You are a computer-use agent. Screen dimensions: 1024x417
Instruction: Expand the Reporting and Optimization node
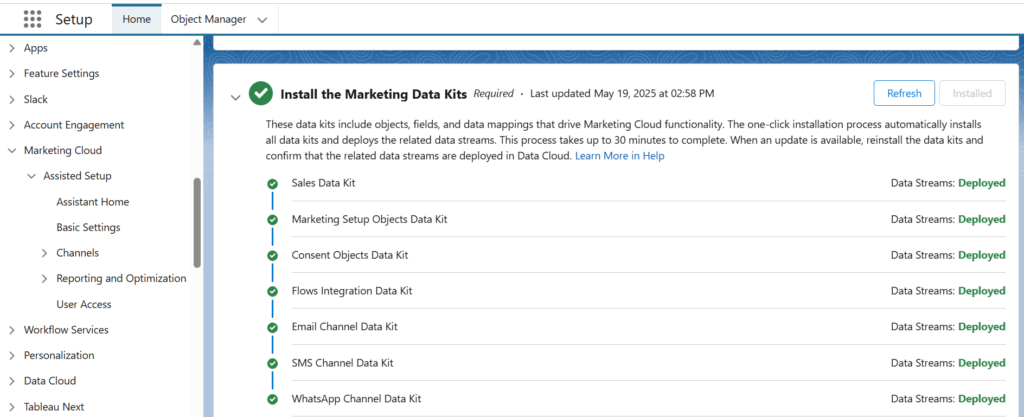click(44, 279)
